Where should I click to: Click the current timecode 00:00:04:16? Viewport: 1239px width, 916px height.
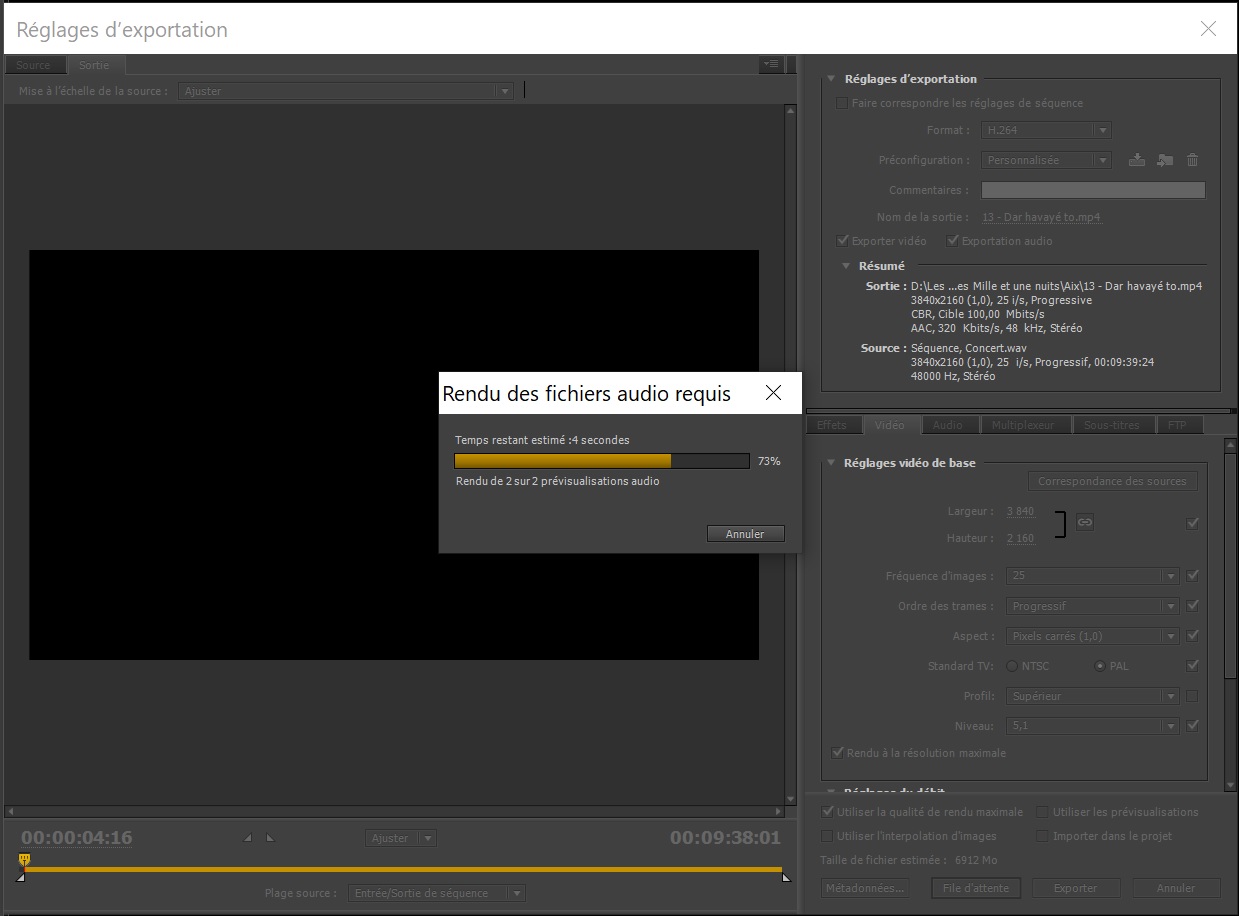click(77, 838)
